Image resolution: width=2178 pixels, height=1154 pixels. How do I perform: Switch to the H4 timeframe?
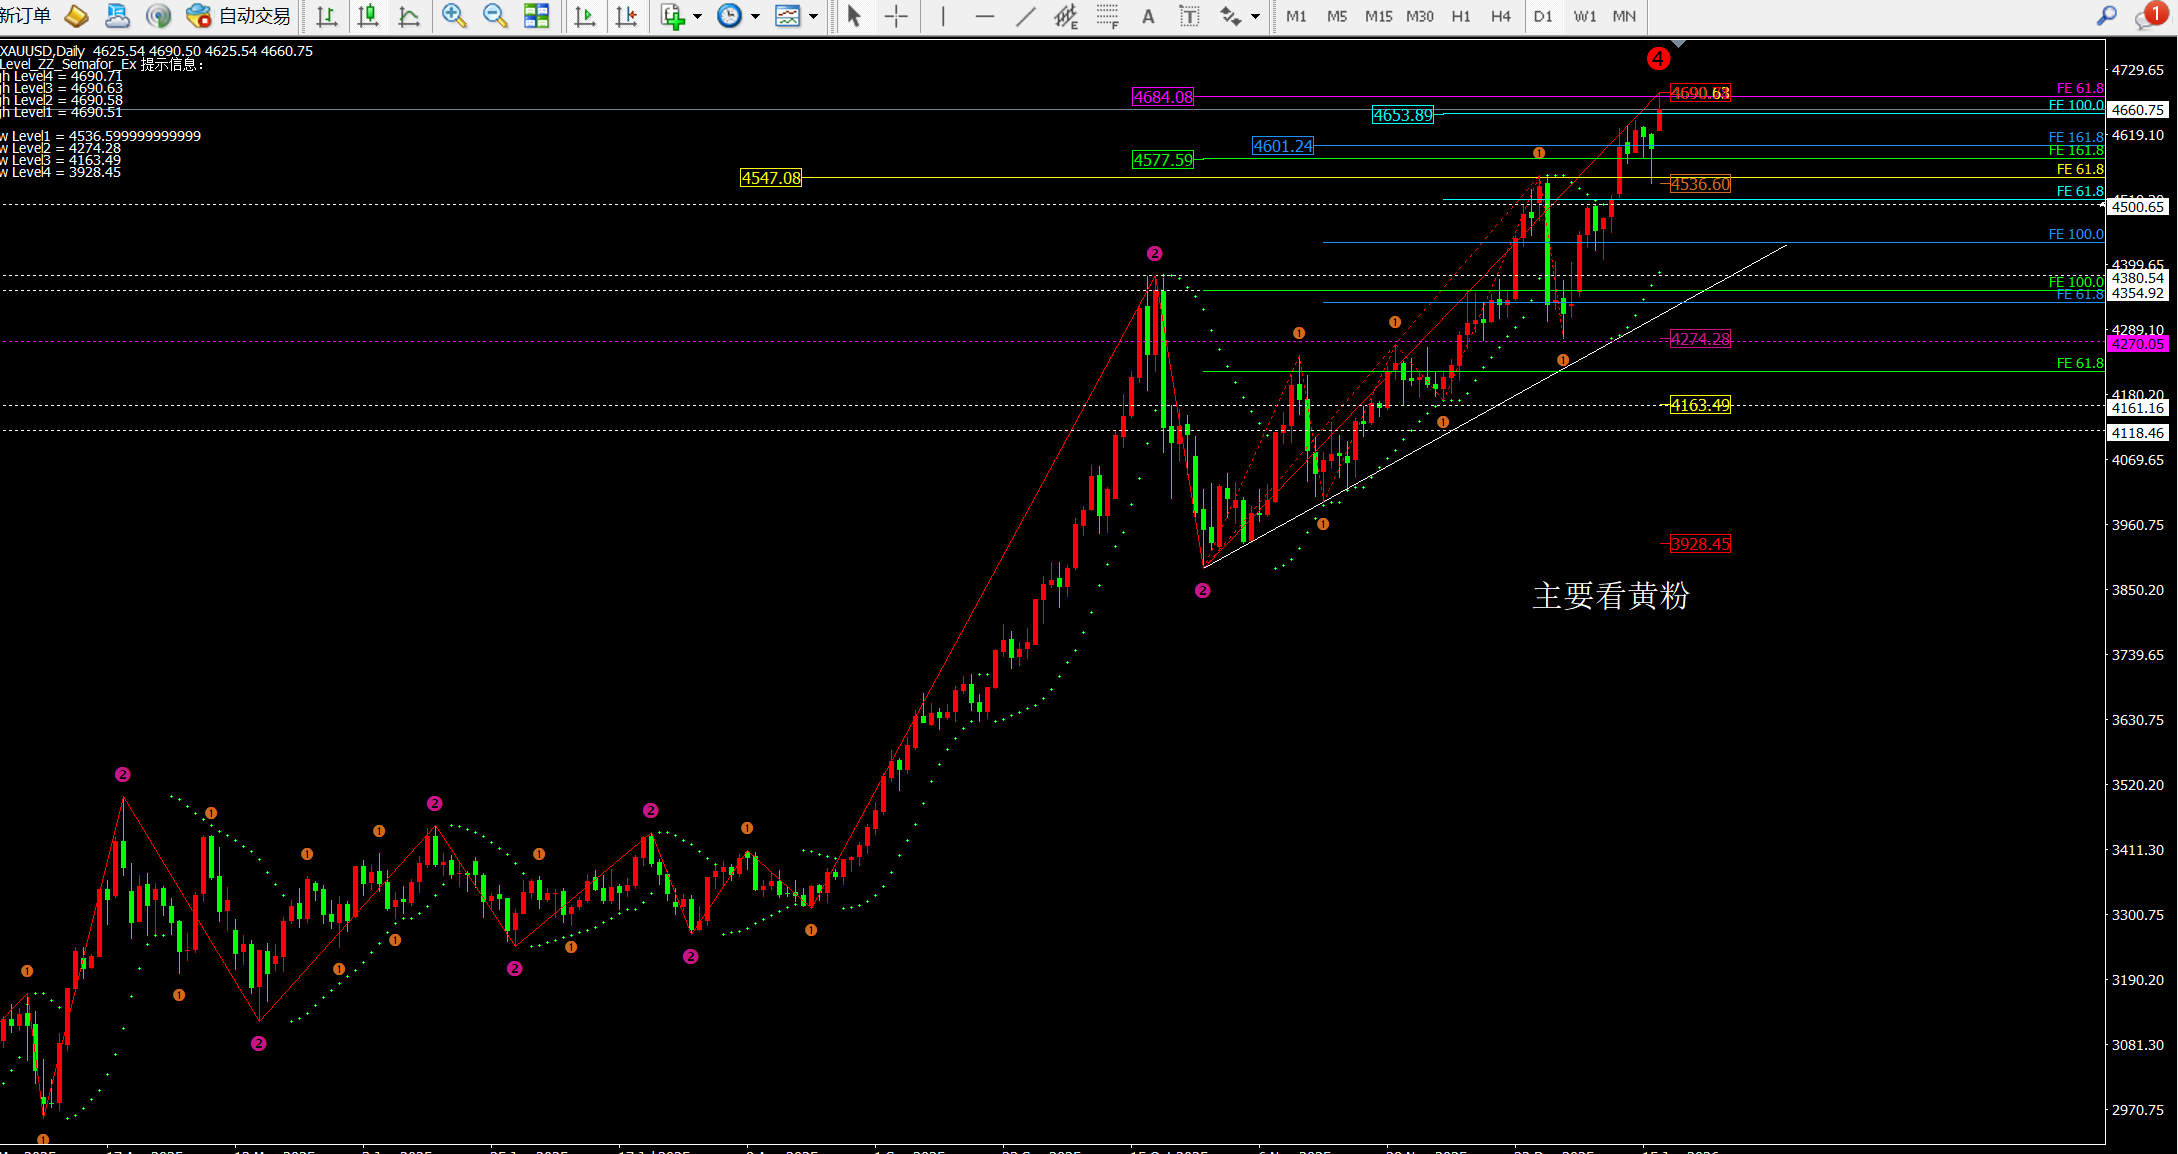(x=1500, y=16)
